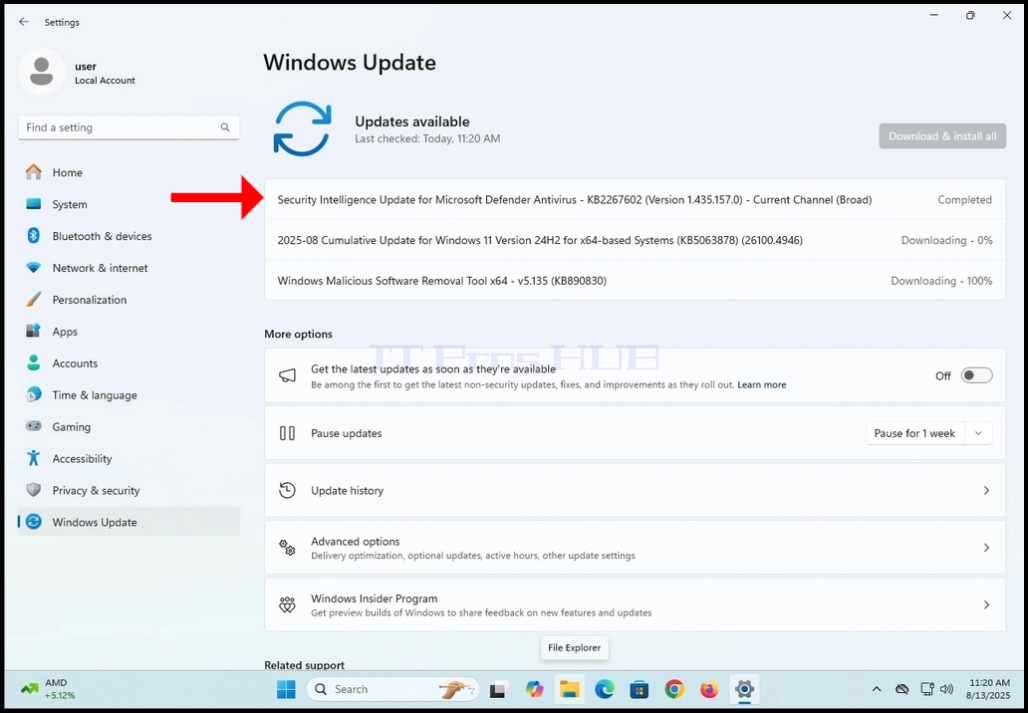Open the Home settings page

129,172
